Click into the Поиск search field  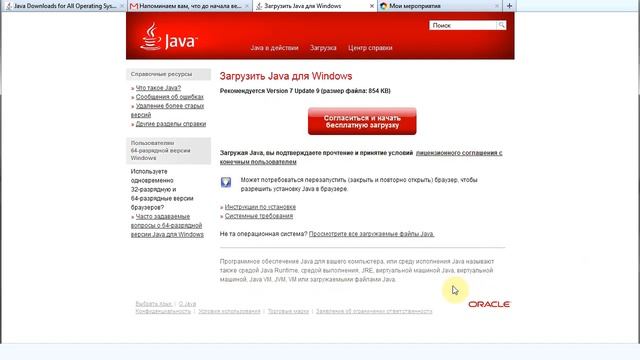[x=463, y=25]
